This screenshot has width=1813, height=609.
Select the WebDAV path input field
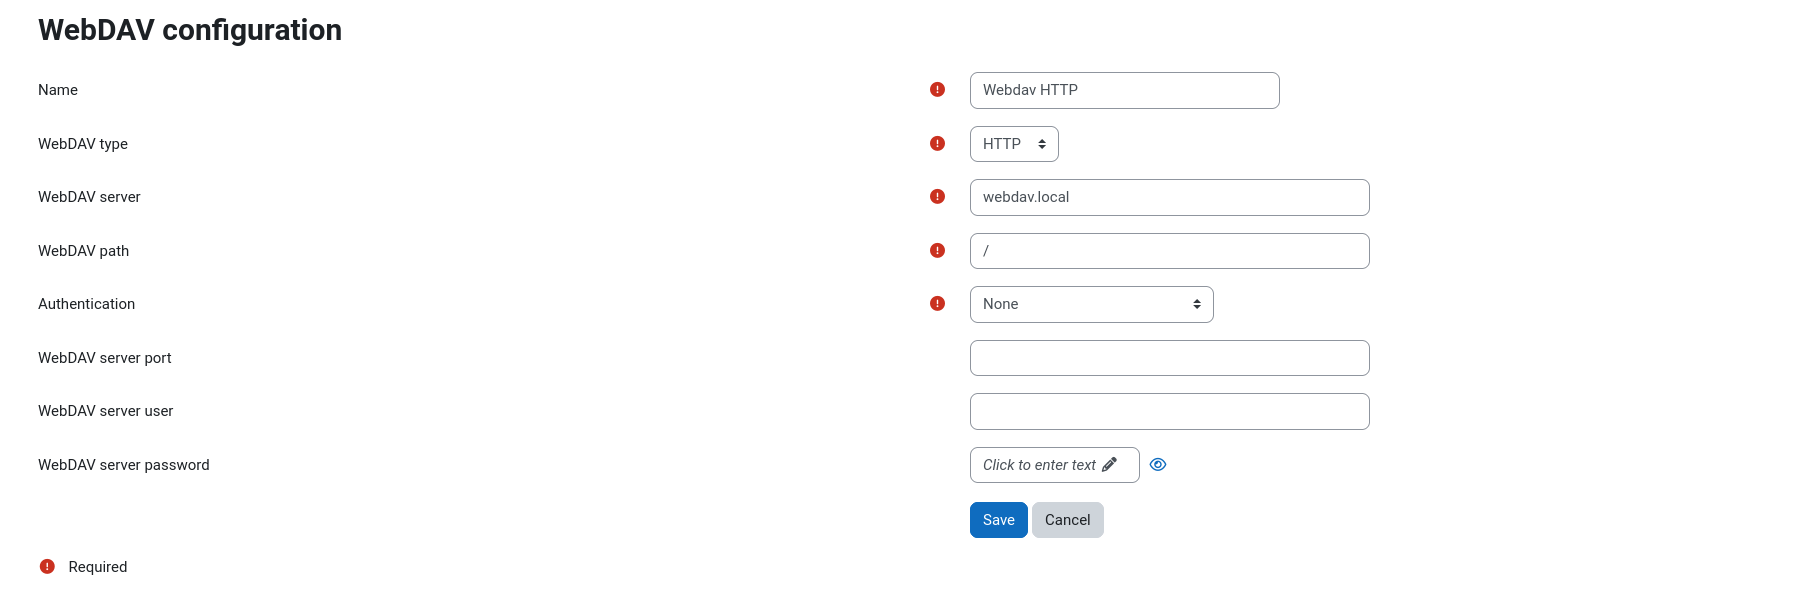coord(1170,251)
